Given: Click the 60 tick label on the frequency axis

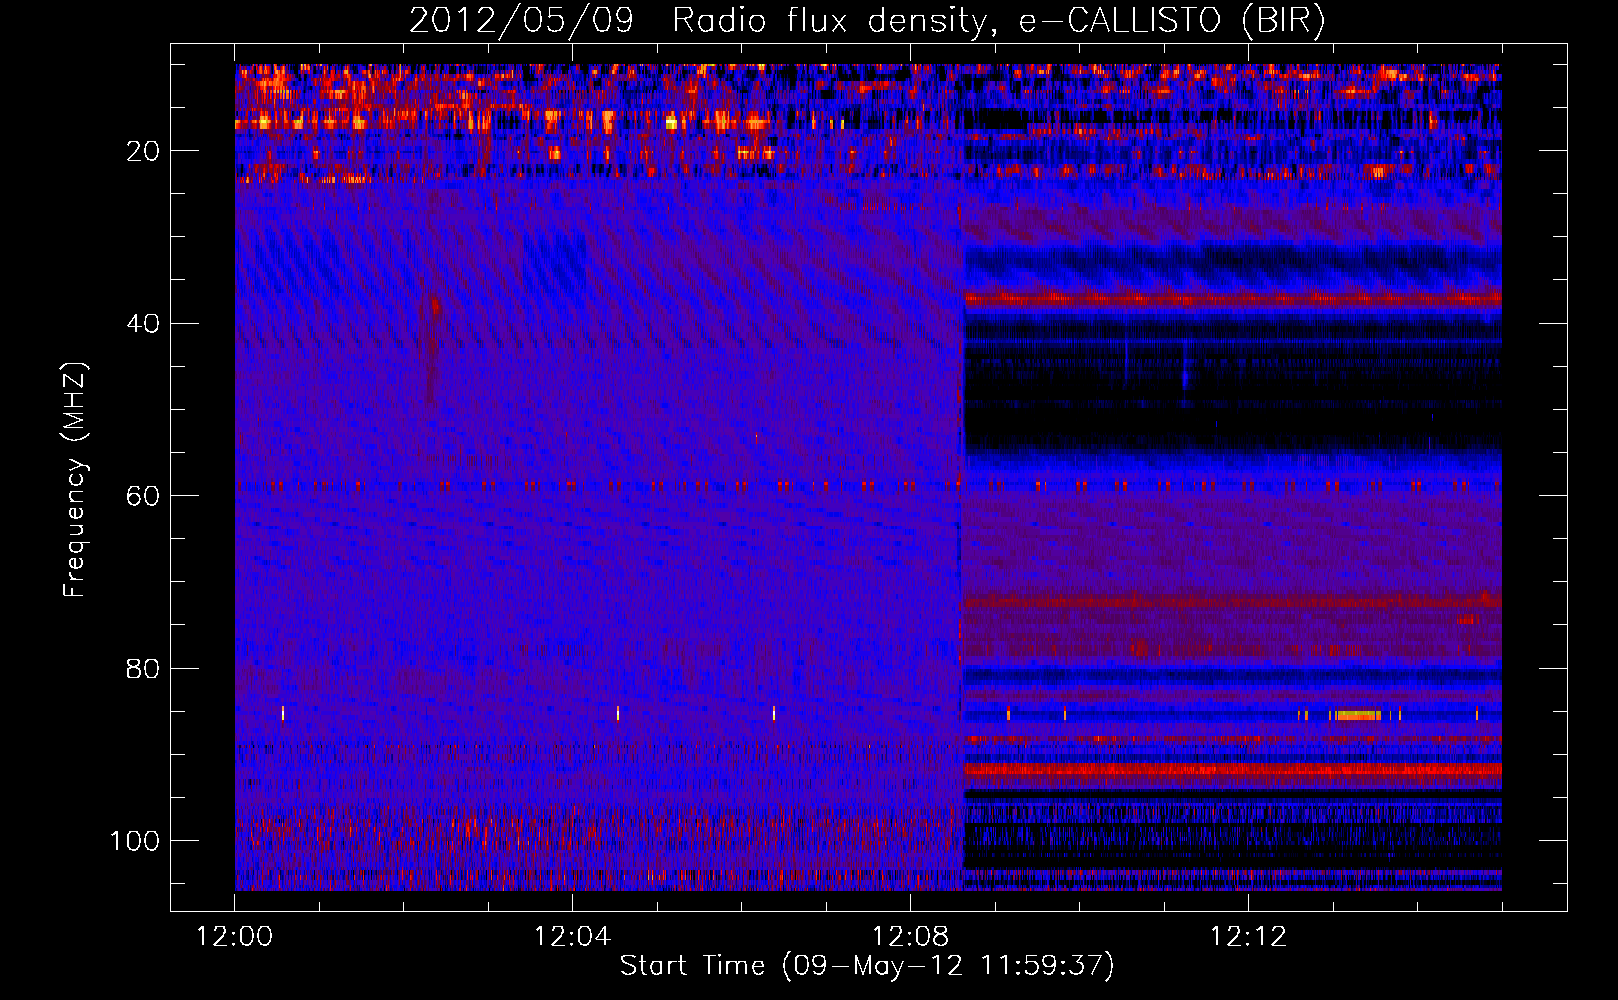Looking at the screenshot, I should point(143,496).
